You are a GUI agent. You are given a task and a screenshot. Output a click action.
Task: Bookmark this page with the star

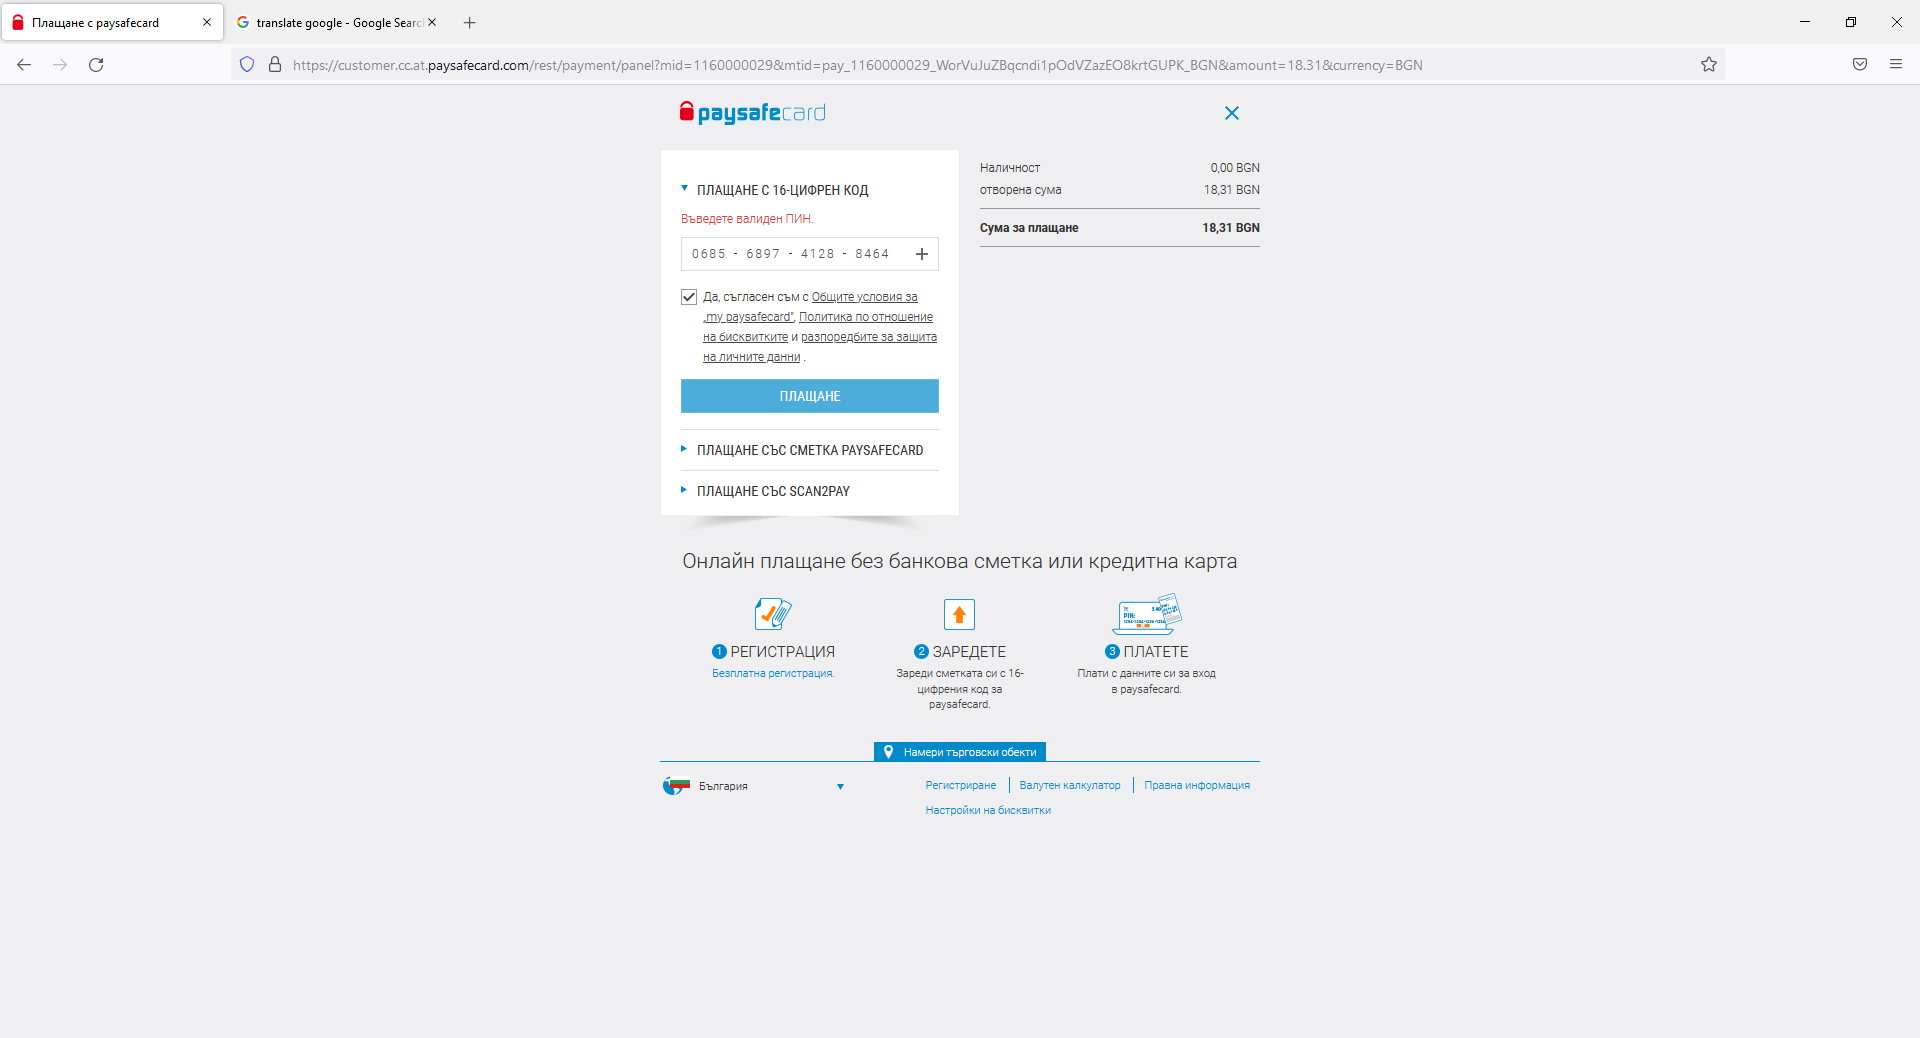pos(1709,65)
